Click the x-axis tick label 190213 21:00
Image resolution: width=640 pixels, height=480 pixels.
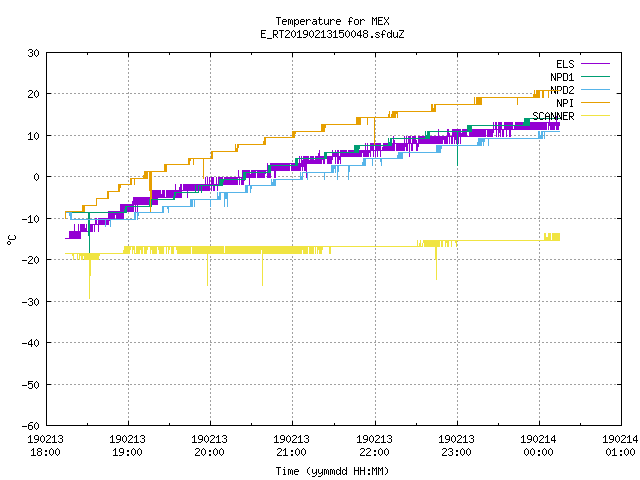coord(291,446)
